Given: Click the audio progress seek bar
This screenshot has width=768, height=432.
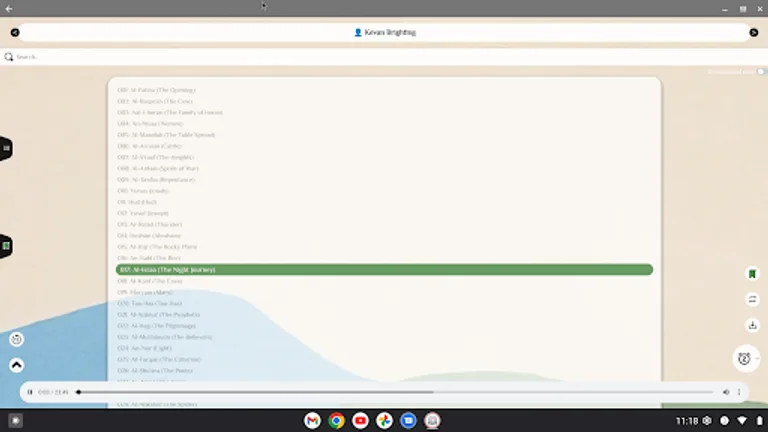Looking at the screenshot, I should point(396,392).
